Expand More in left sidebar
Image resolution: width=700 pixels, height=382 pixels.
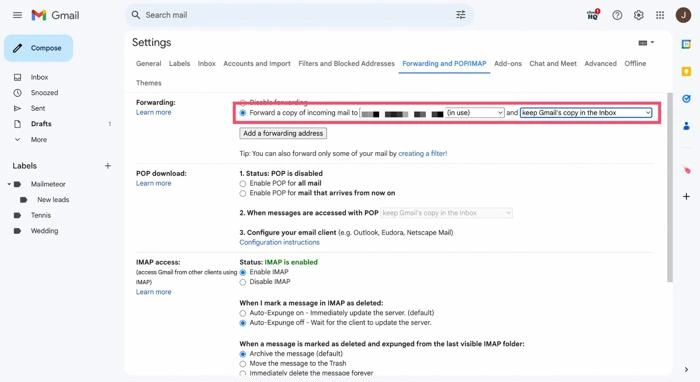click(x=39, y=140)
